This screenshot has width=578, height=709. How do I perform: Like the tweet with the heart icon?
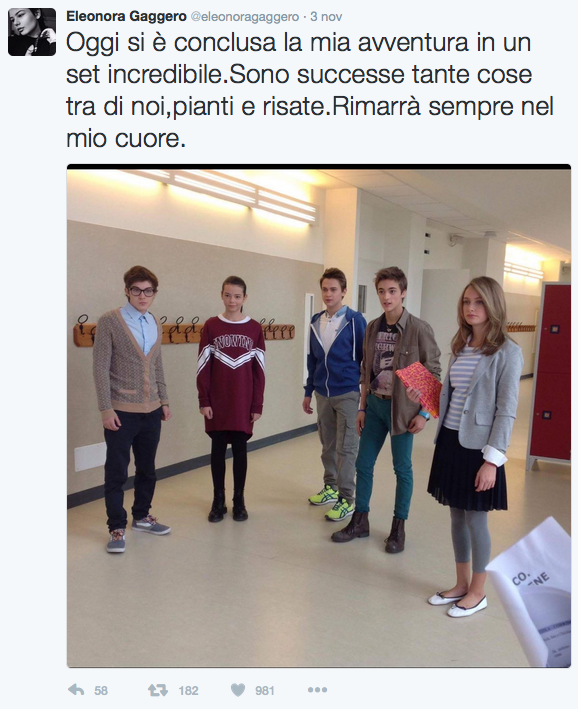pyautogui.click(x=238, y=690)
